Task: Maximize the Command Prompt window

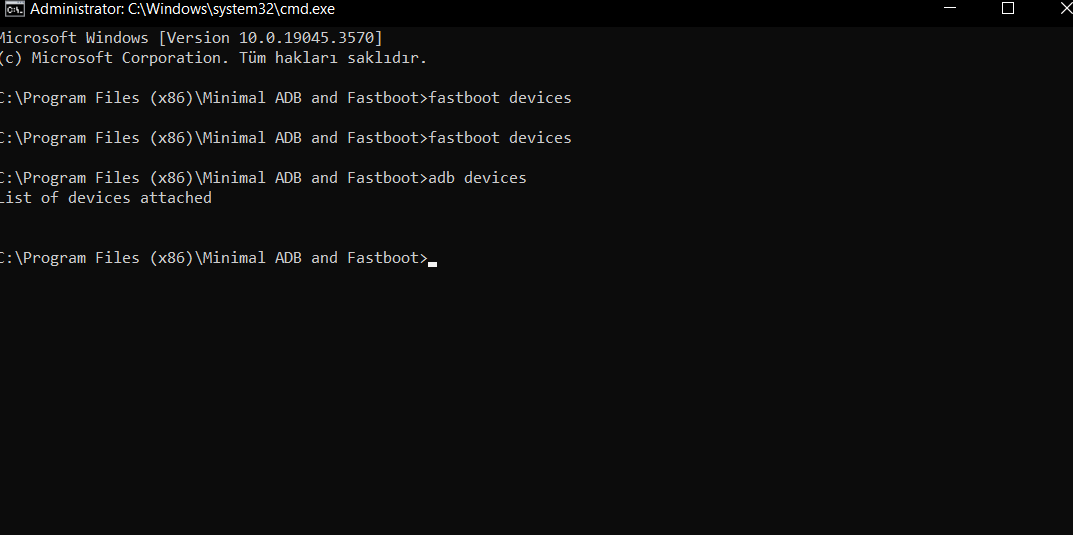Action: [x=1008, y=9]
